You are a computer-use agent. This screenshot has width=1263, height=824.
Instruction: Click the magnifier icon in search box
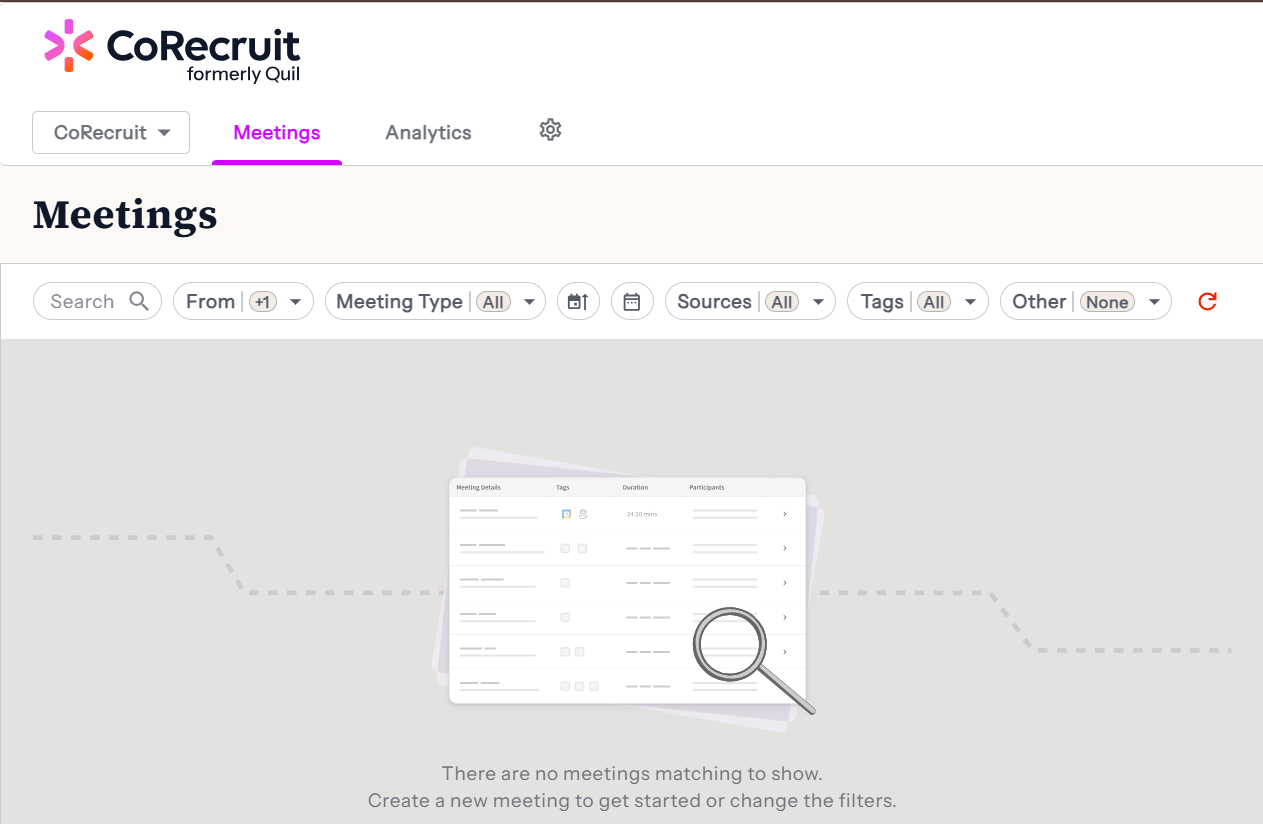click(139, 301)
